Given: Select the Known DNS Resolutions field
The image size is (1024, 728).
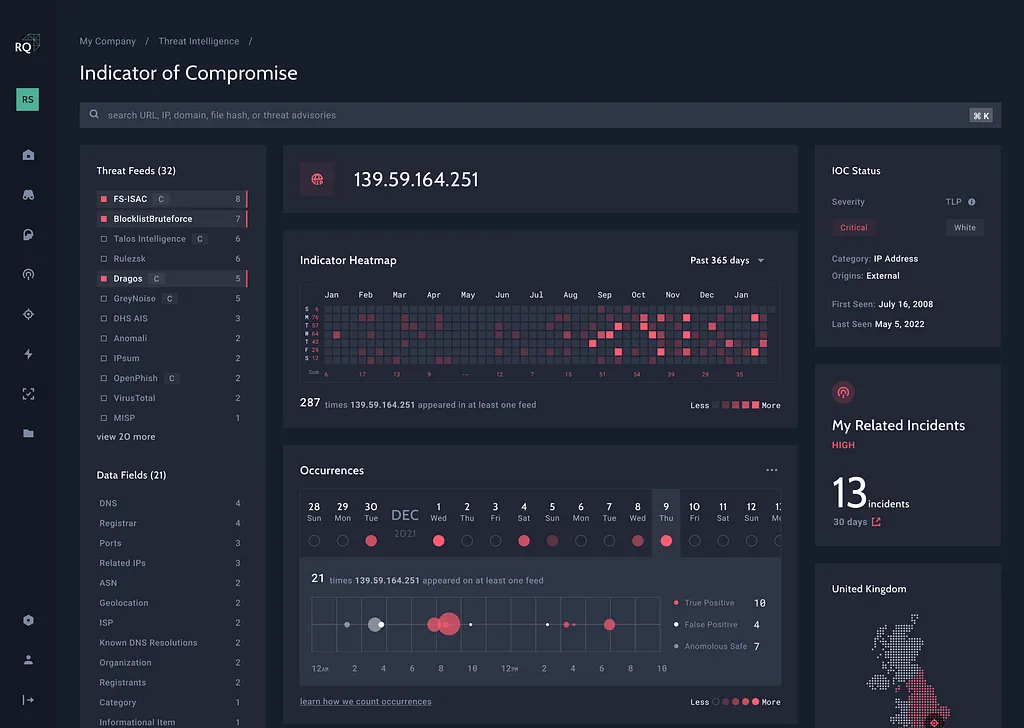Looking at the screenshot, I should pos(170,642).
